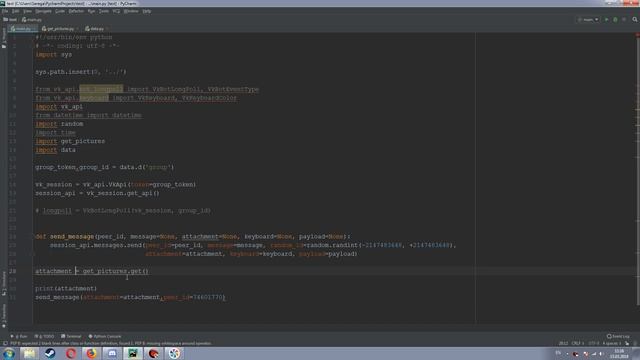Open the Run tool window
Viewport: 640px width, 360px height.
coord(19,336)
